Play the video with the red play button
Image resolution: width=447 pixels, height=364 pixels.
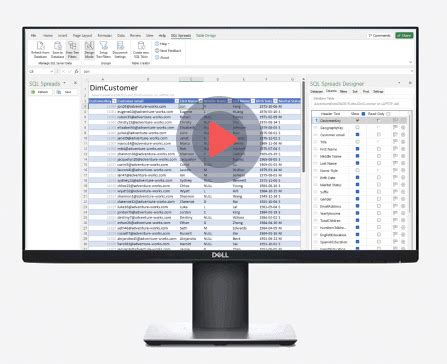[x=220, y=140]
